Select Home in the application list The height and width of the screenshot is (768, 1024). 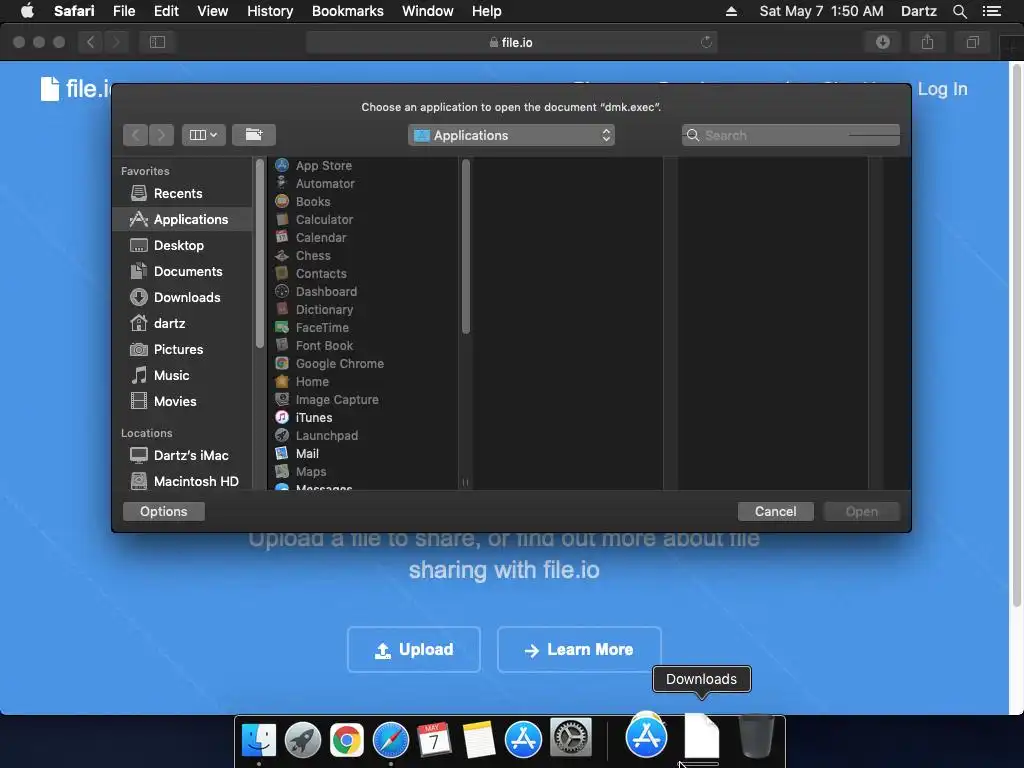tap(363, 381)
